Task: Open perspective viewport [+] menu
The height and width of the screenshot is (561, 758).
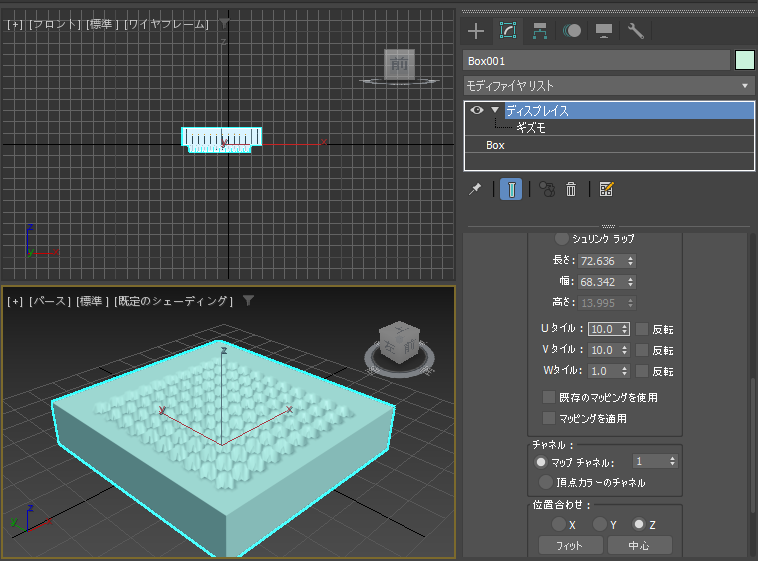Action: point(15,301)
